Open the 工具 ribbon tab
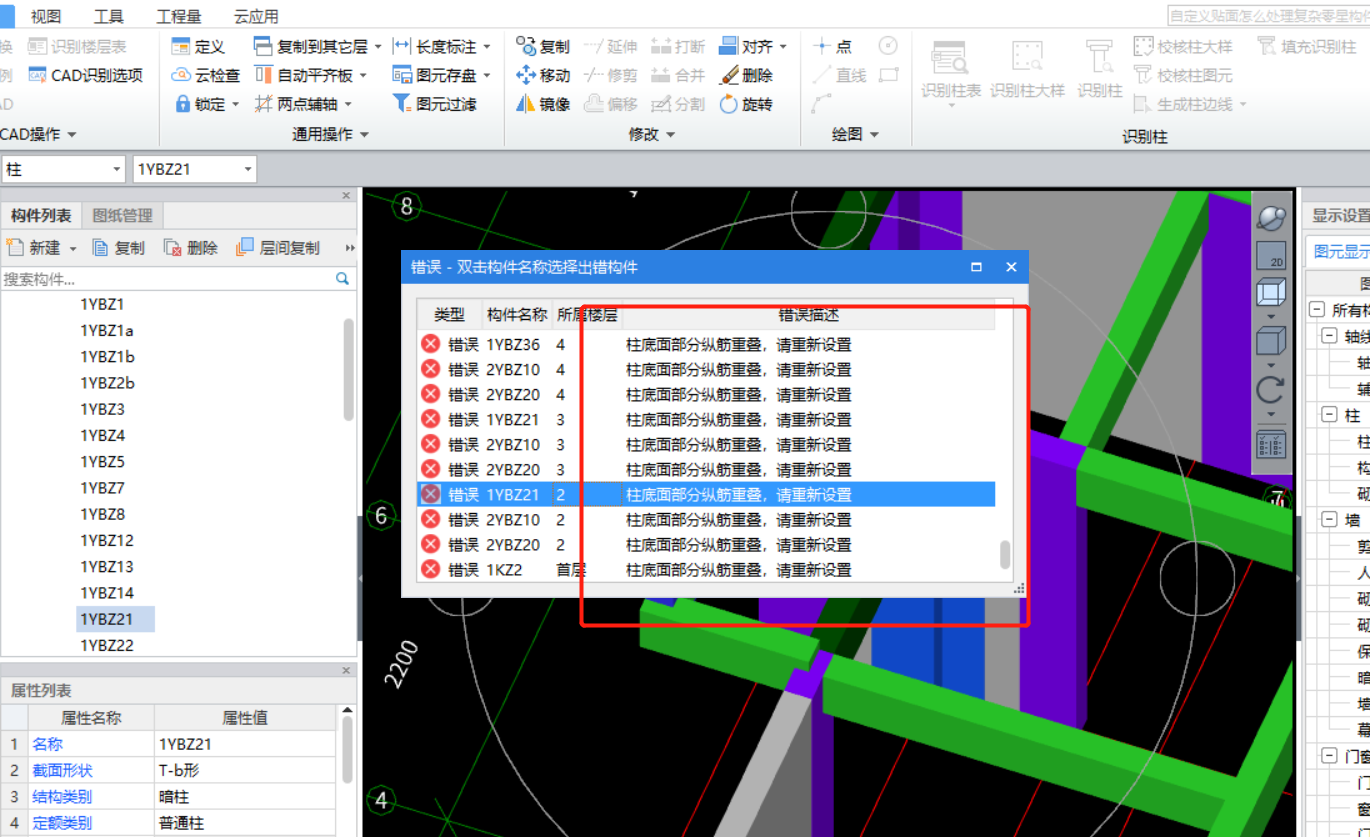 108,16
